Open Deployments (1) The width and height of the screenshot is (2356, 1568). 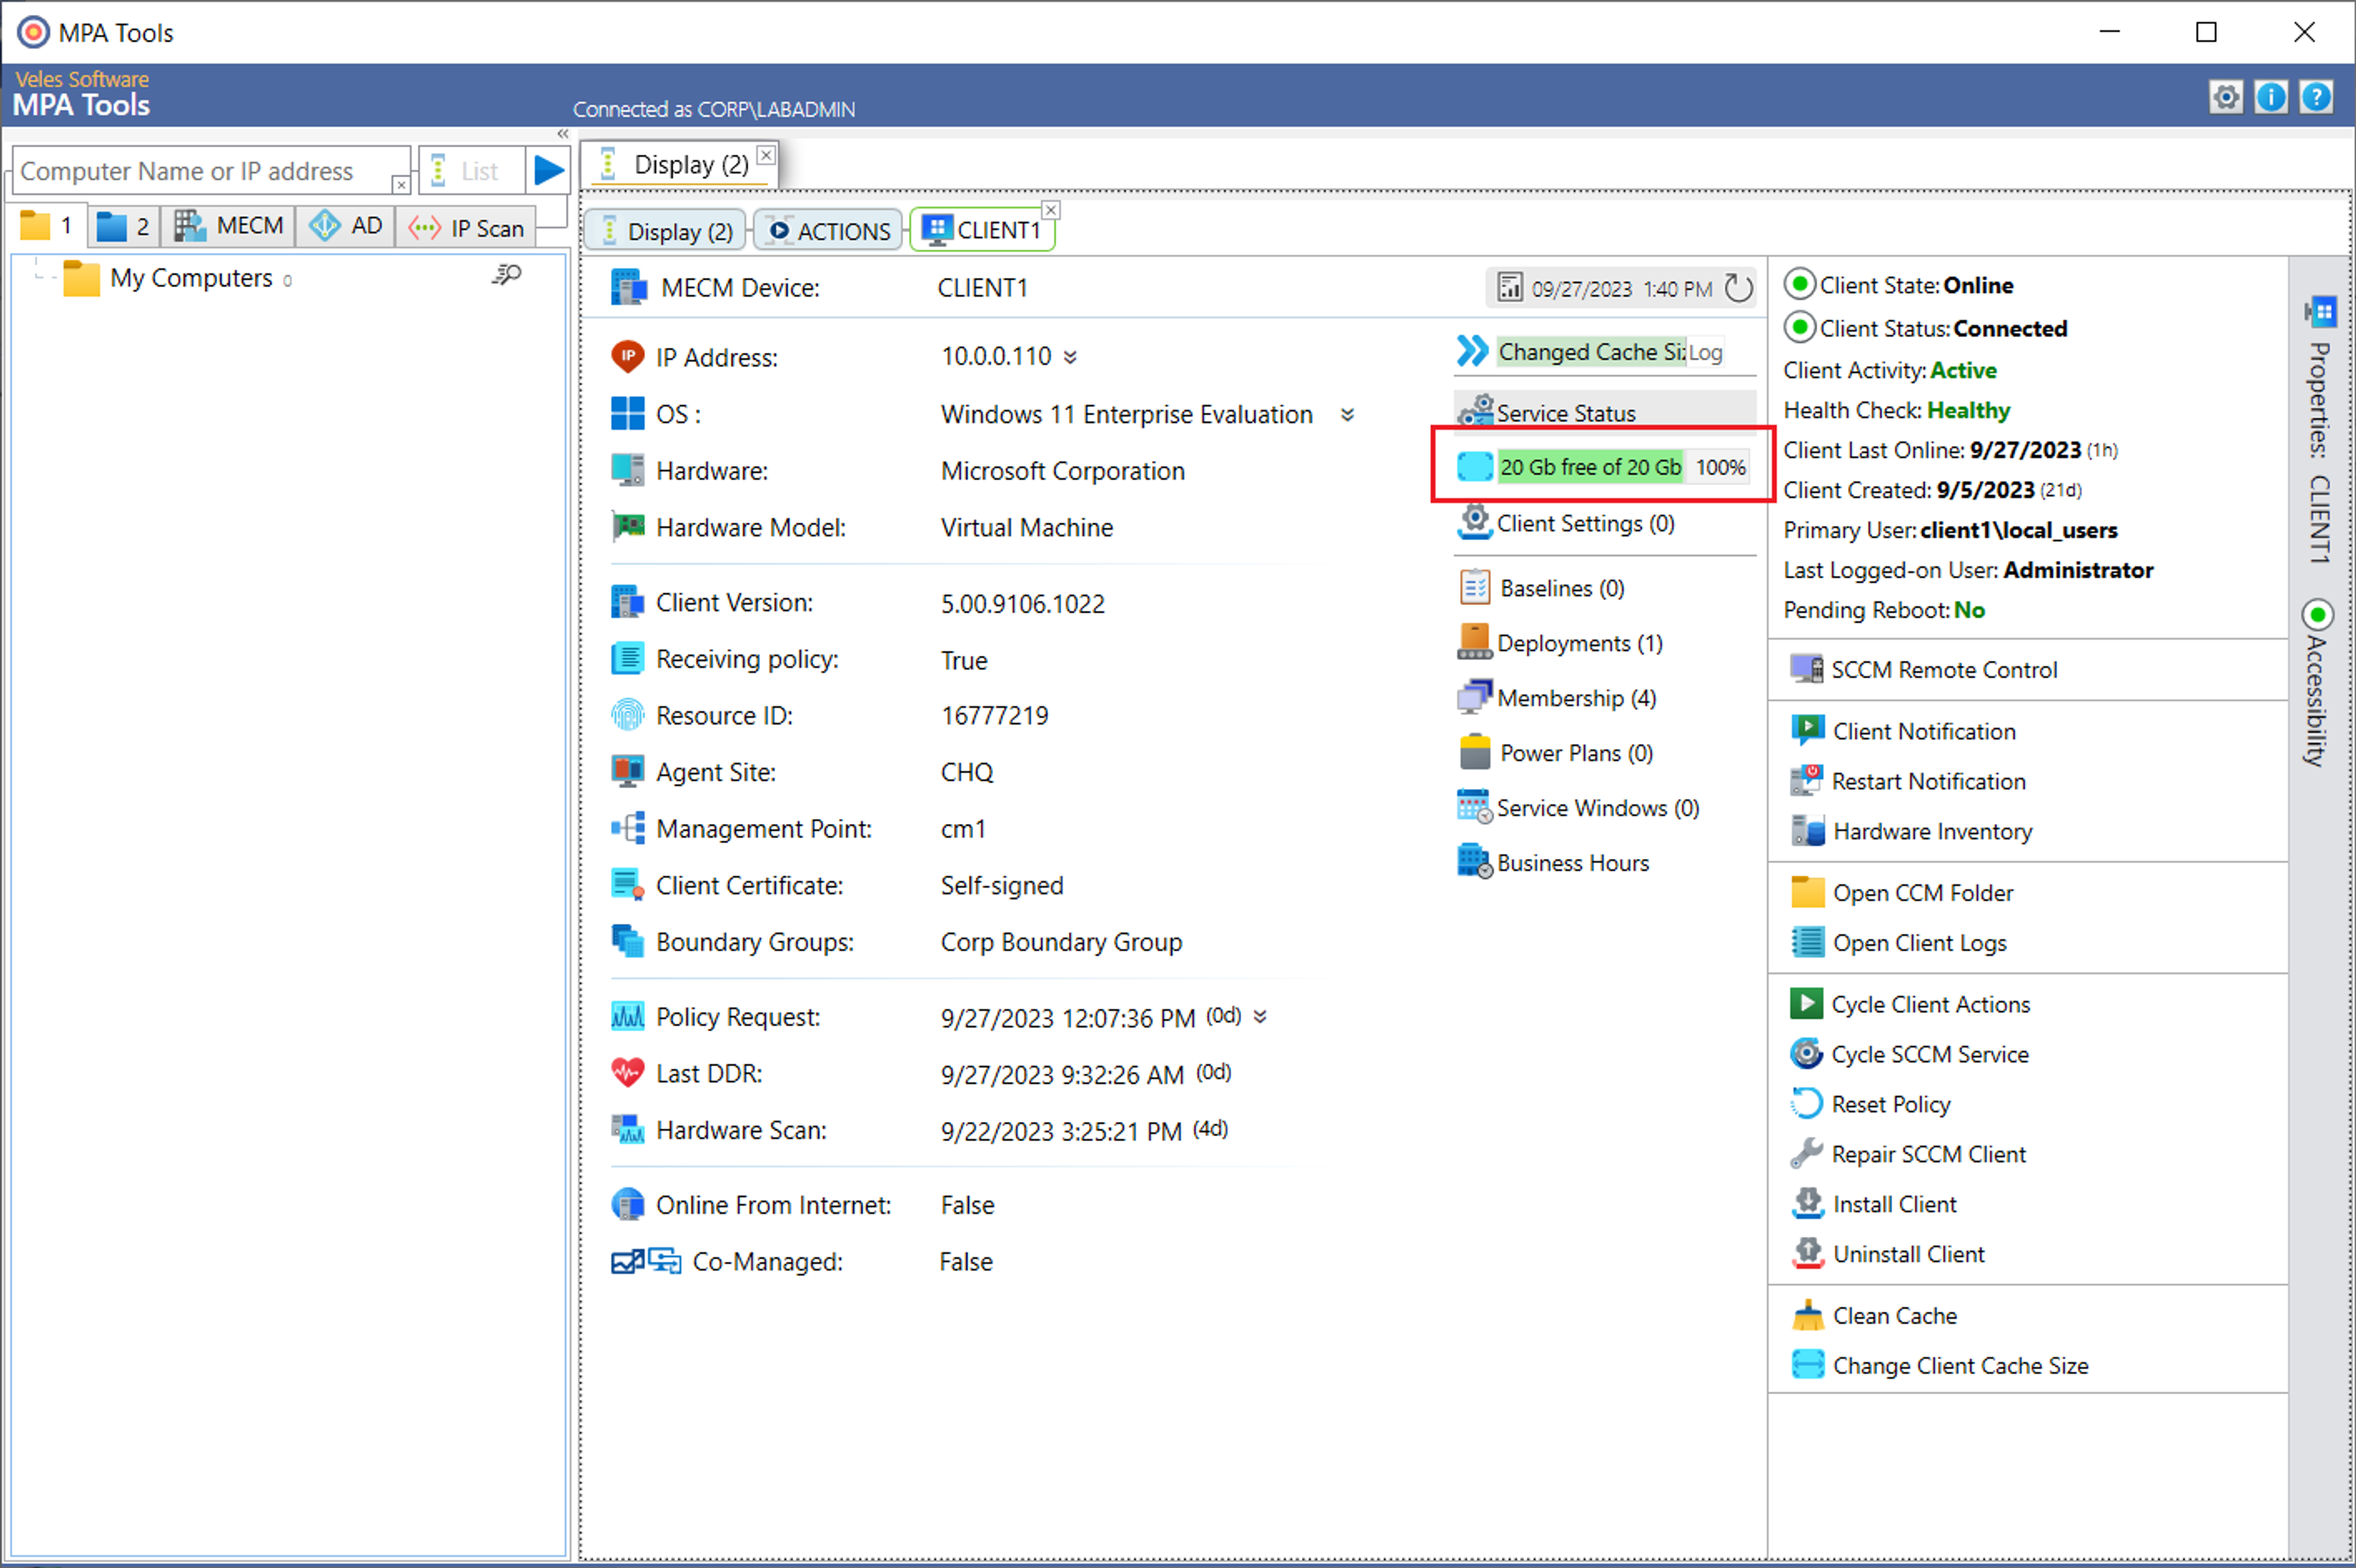[1560, 643]
